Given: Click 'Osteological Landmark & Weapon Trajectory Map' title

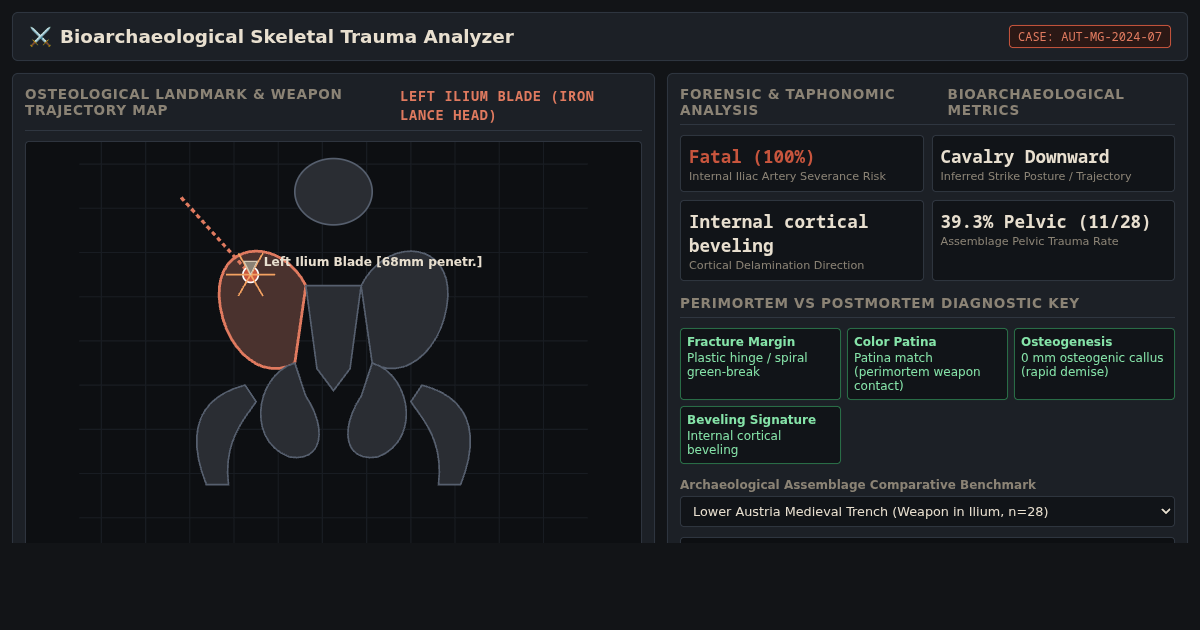Looking at the screenshot, I should pyautogui.click(x=184, y=102).
